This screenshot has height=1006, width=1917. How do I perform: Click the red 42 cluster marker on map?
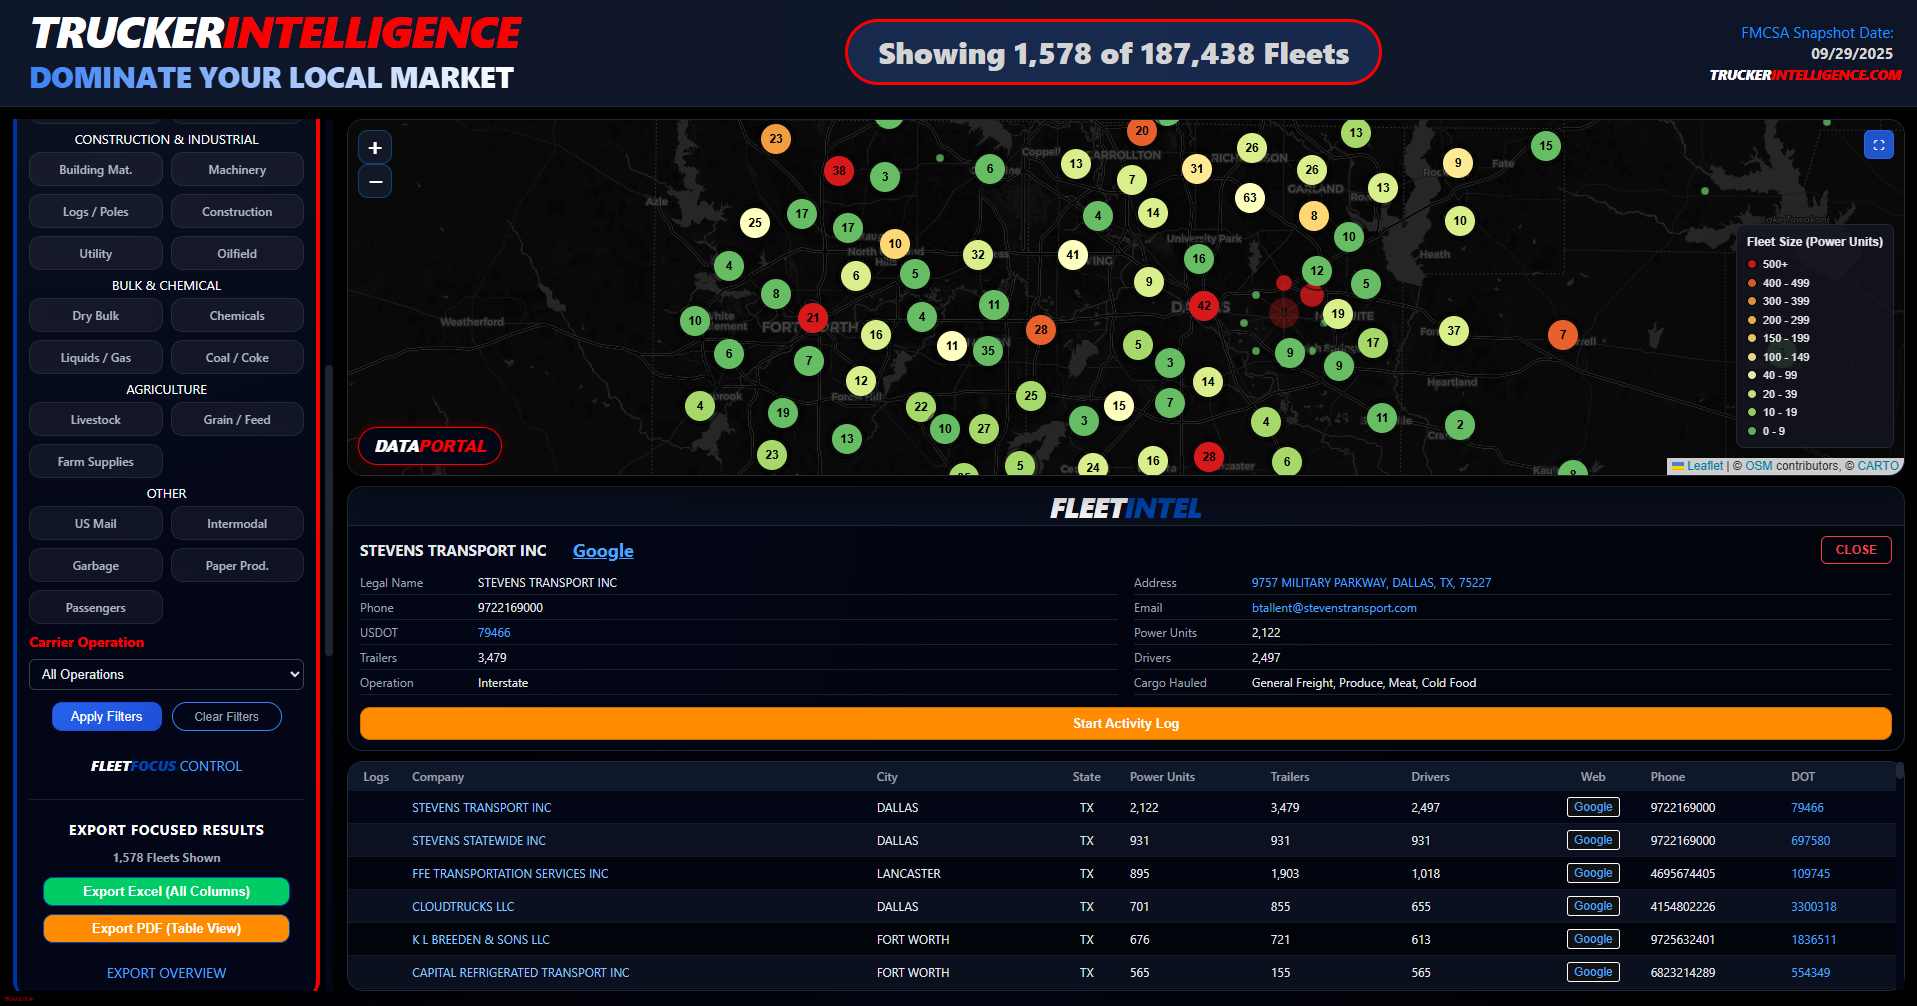click(x=1203, y=307)
